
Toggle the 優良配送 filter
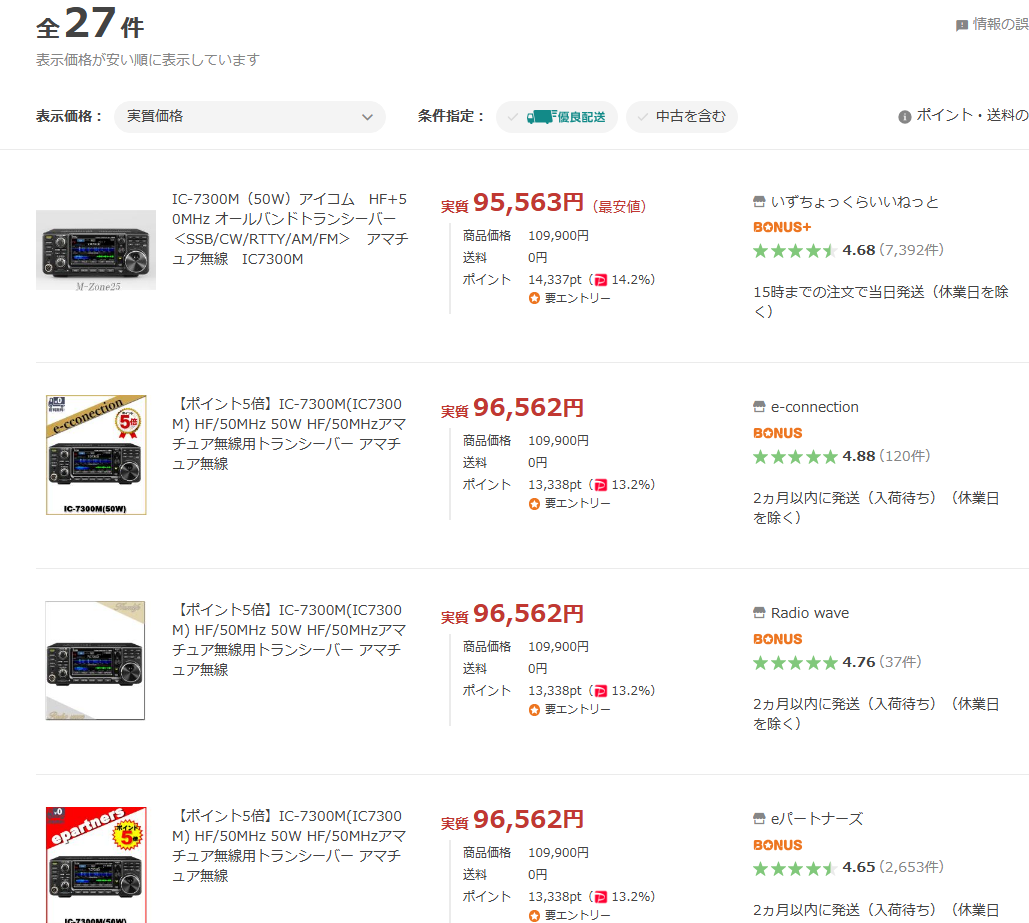[556, 117]
